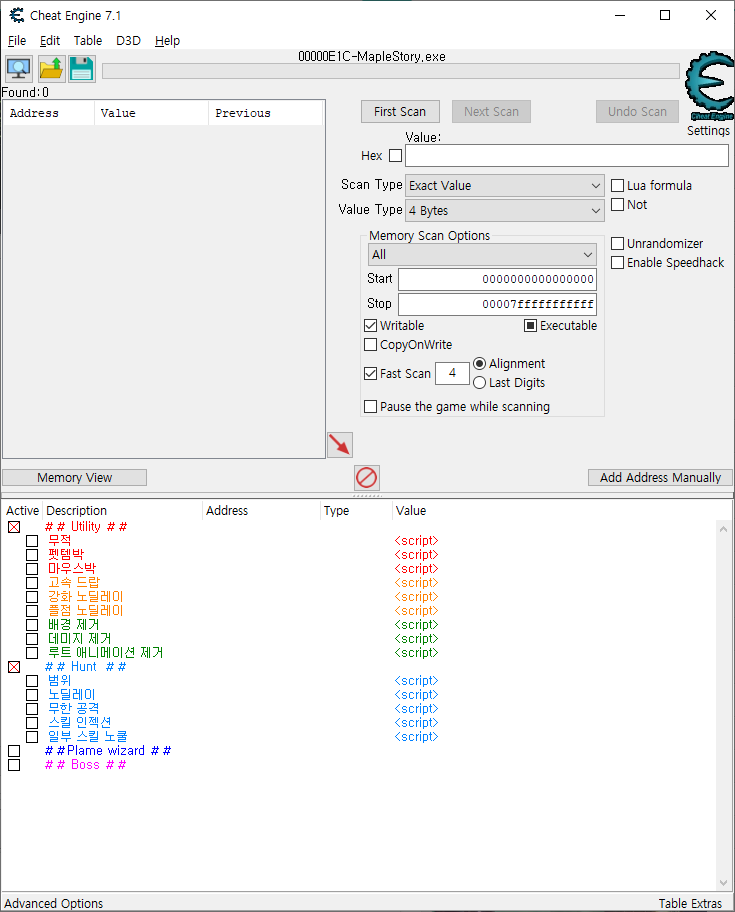This screenshot has width=735, height=912.
Task: Click the open process (computer) icon
Action: coord(18,69)
